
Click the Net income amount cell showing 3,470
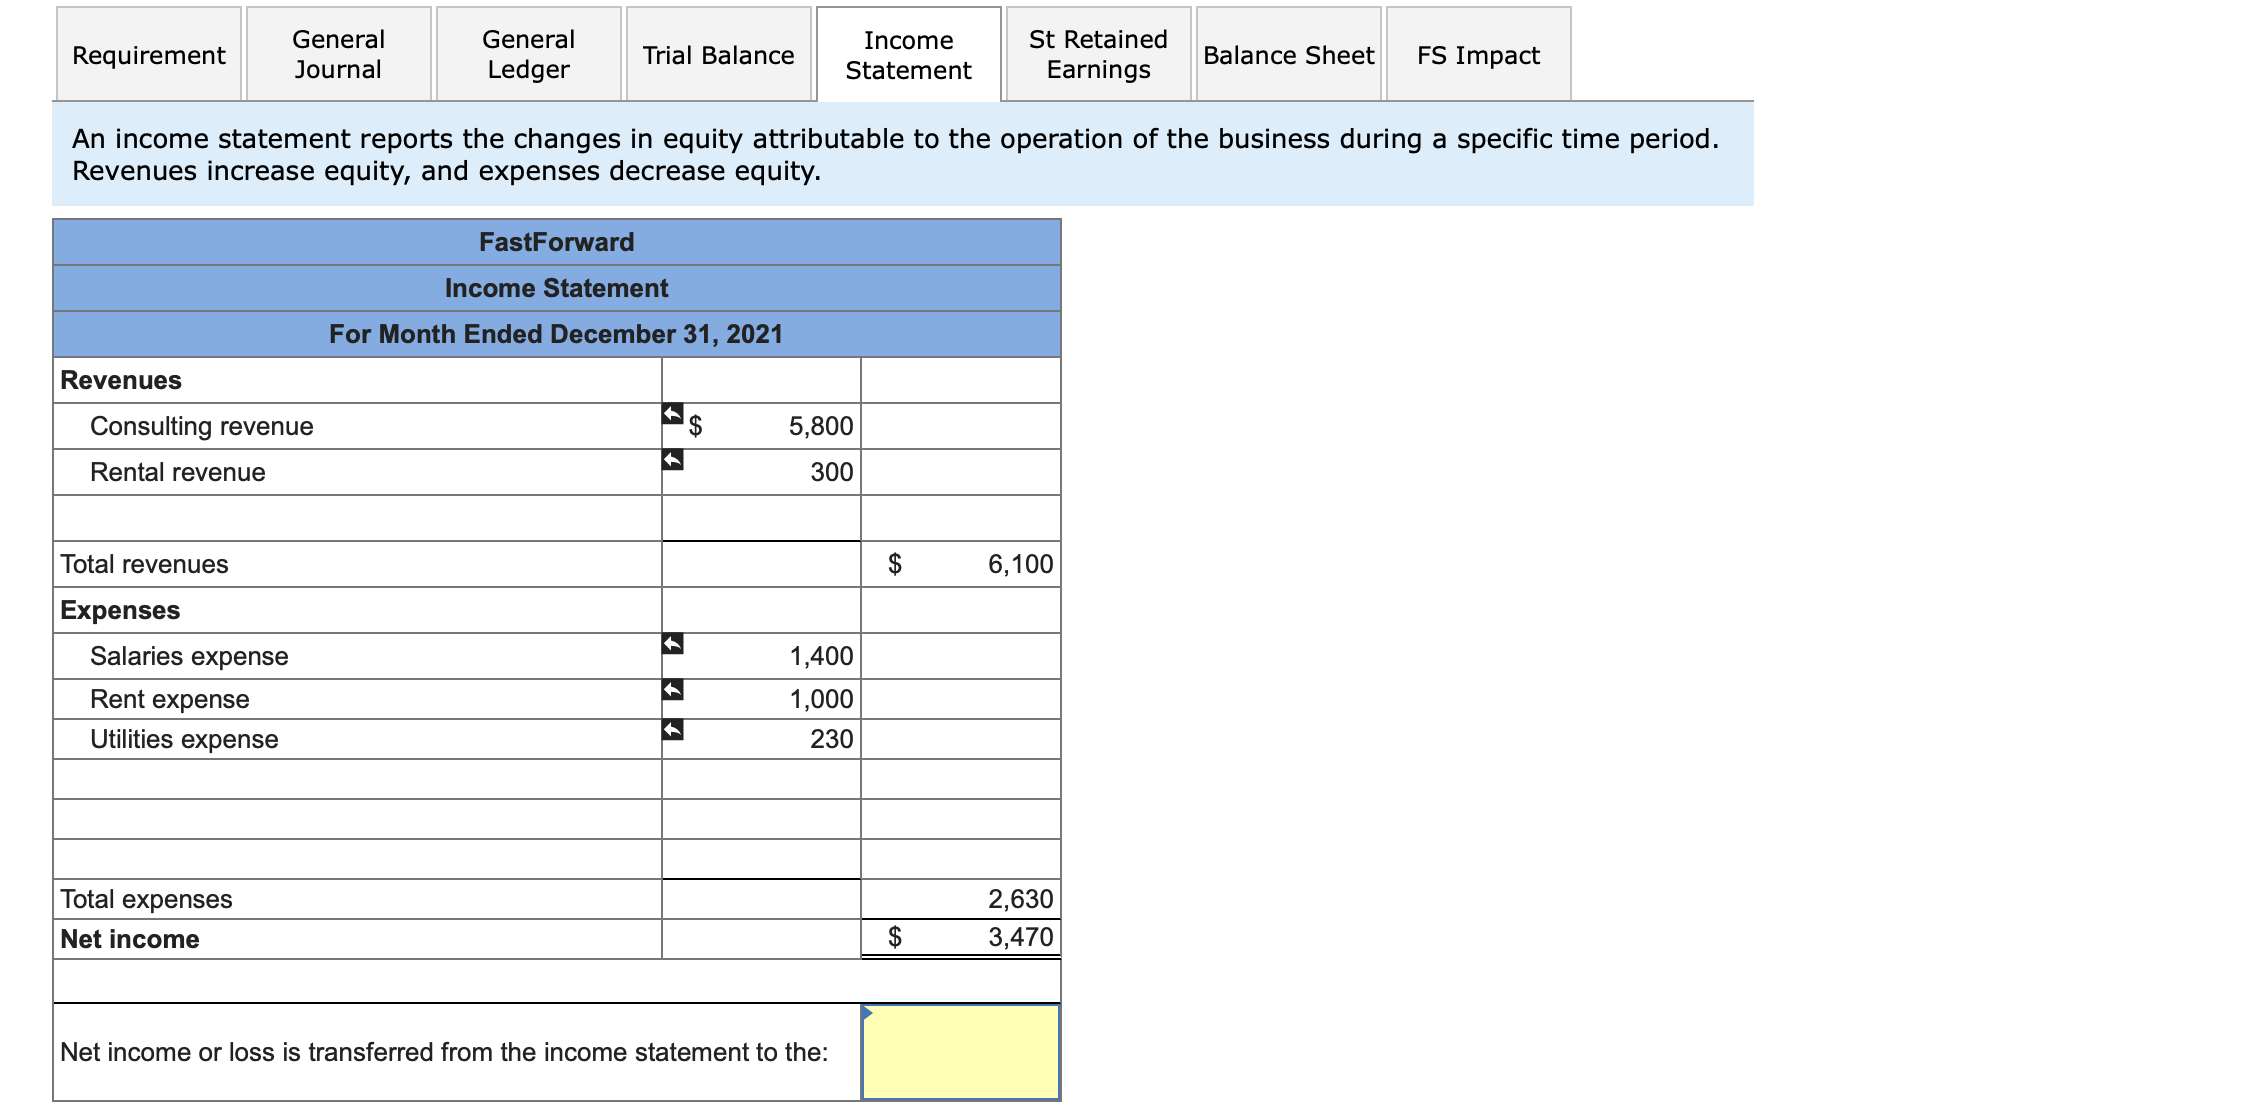click(959, 936)
